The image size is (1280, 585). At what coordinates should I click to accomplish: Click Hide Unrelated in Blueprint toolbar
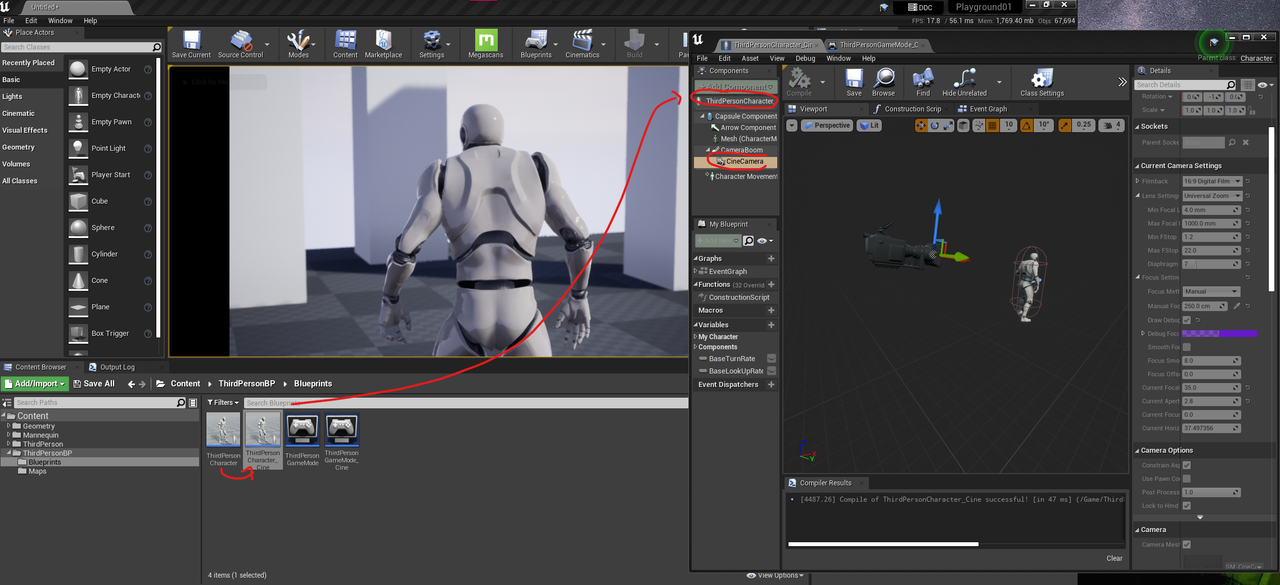pyautogui.click(x=964, y=82)
